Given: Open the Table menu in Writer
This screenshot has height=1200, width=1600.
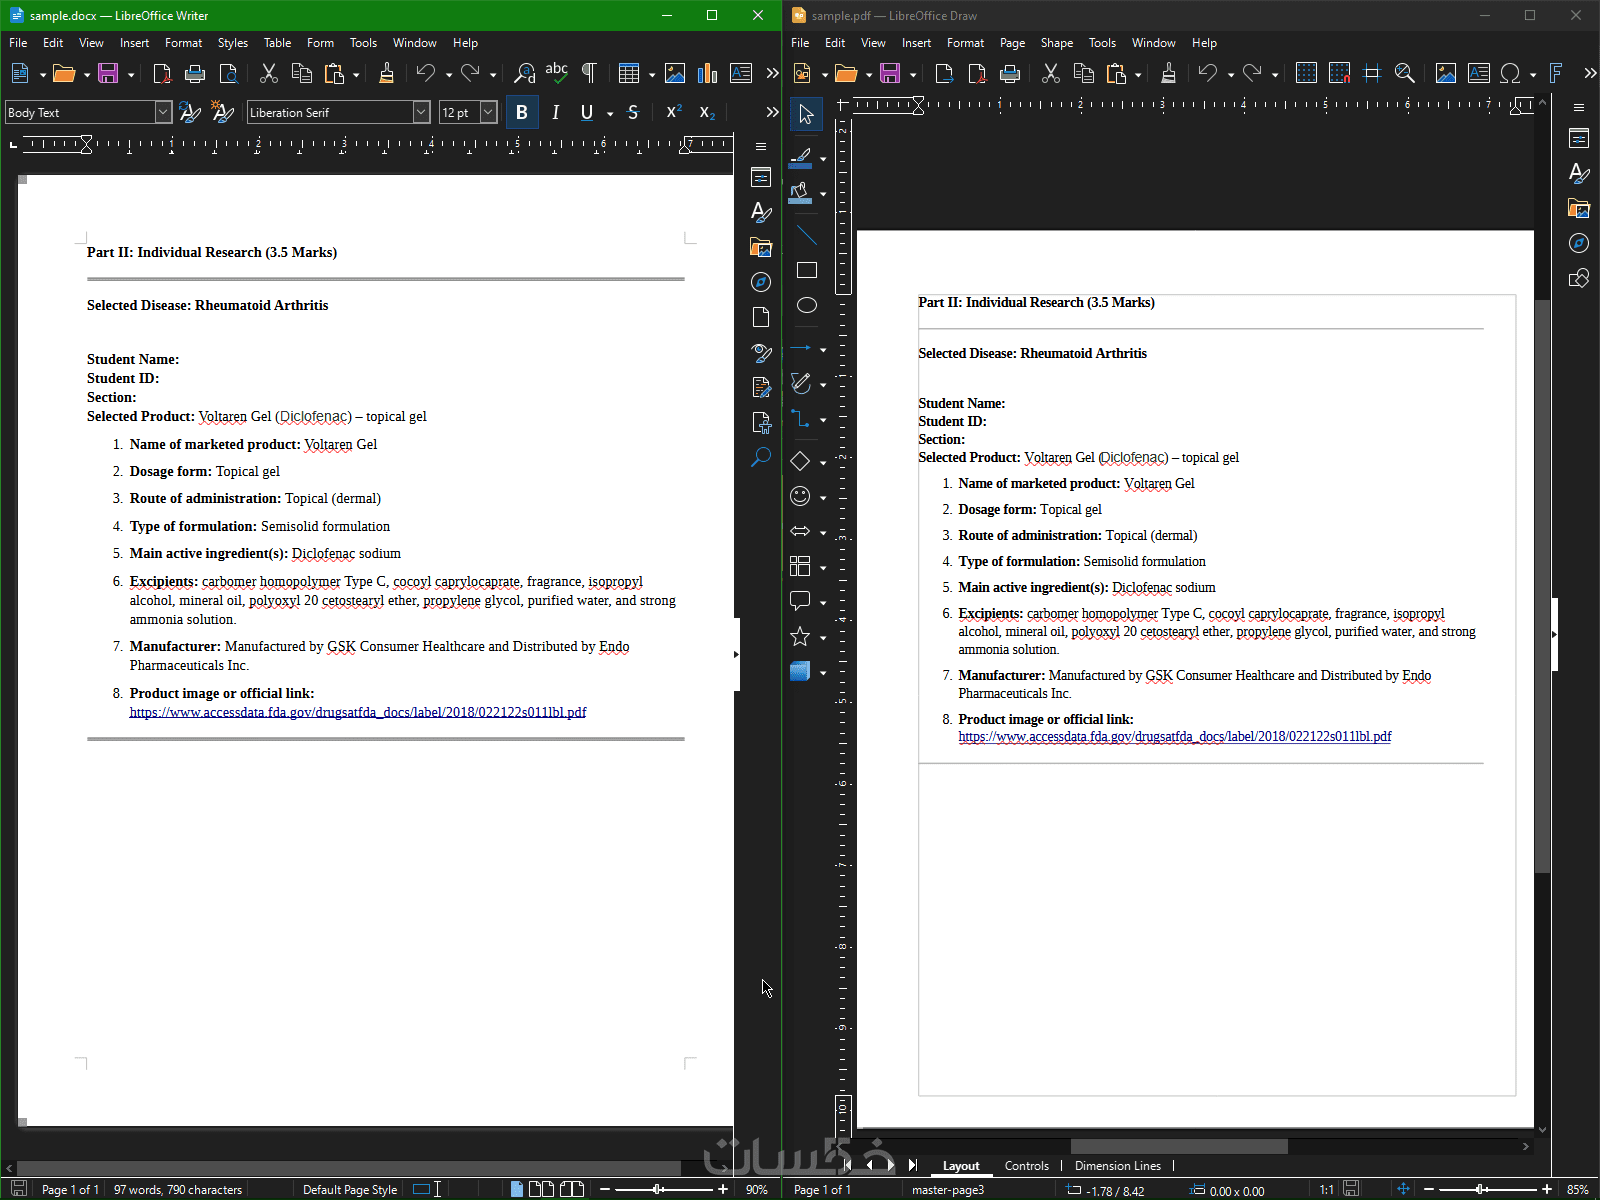Looking at the screenshot, I should tap(278, 43).
